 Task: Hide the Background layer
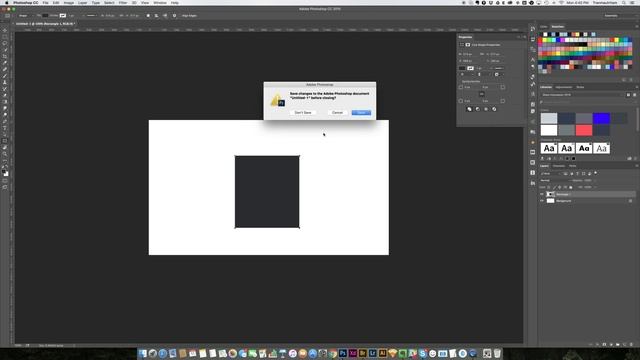pyautogui.click(x=542, y=201)
